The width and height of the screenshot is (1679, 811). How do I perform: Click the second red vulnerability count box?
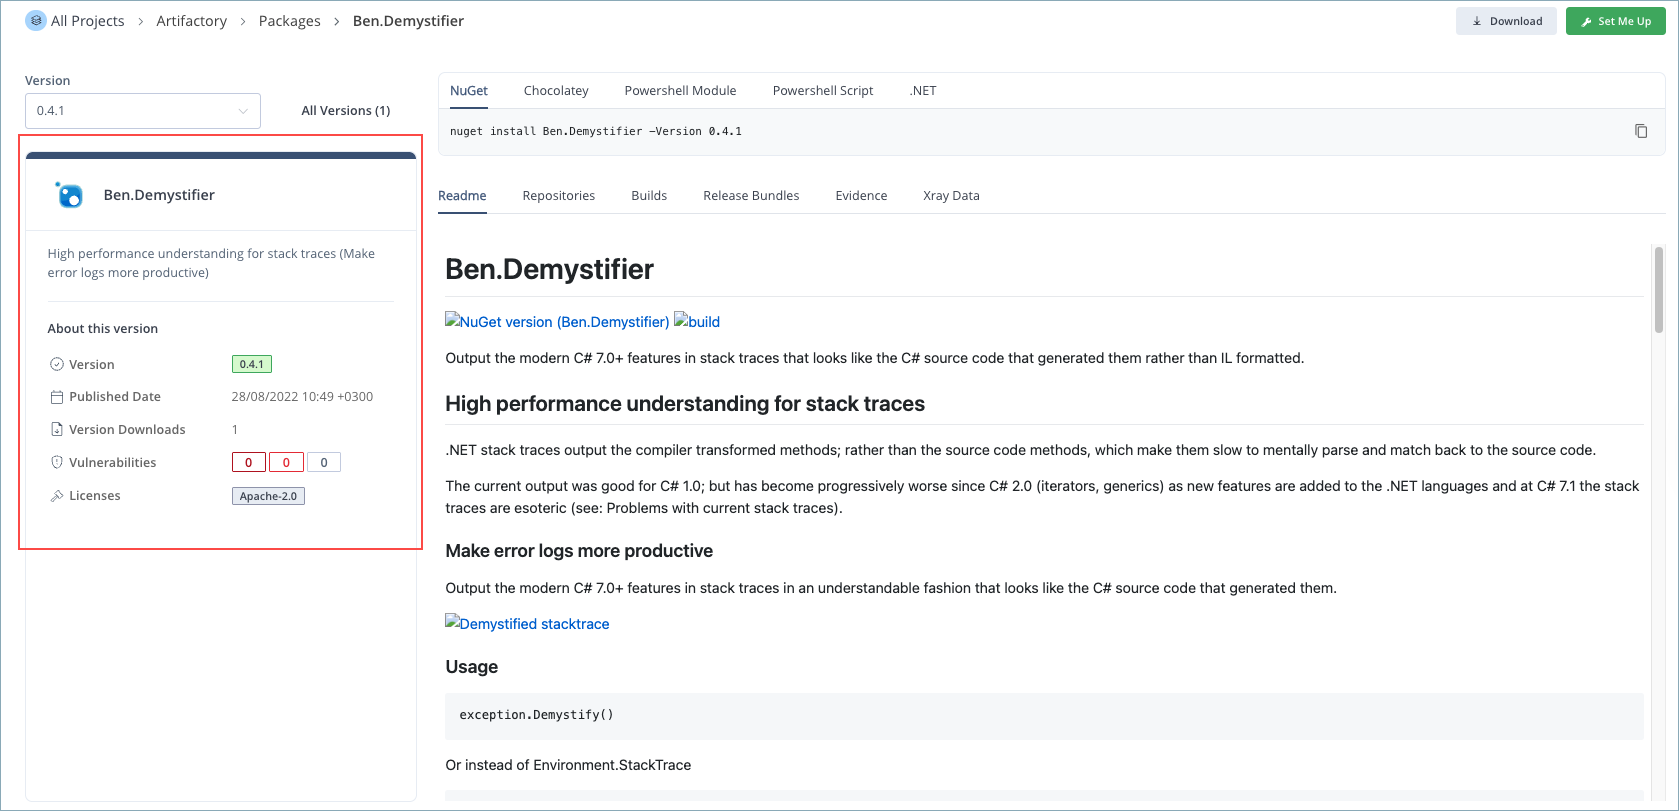pyautogui.click(x=286, y=462)
